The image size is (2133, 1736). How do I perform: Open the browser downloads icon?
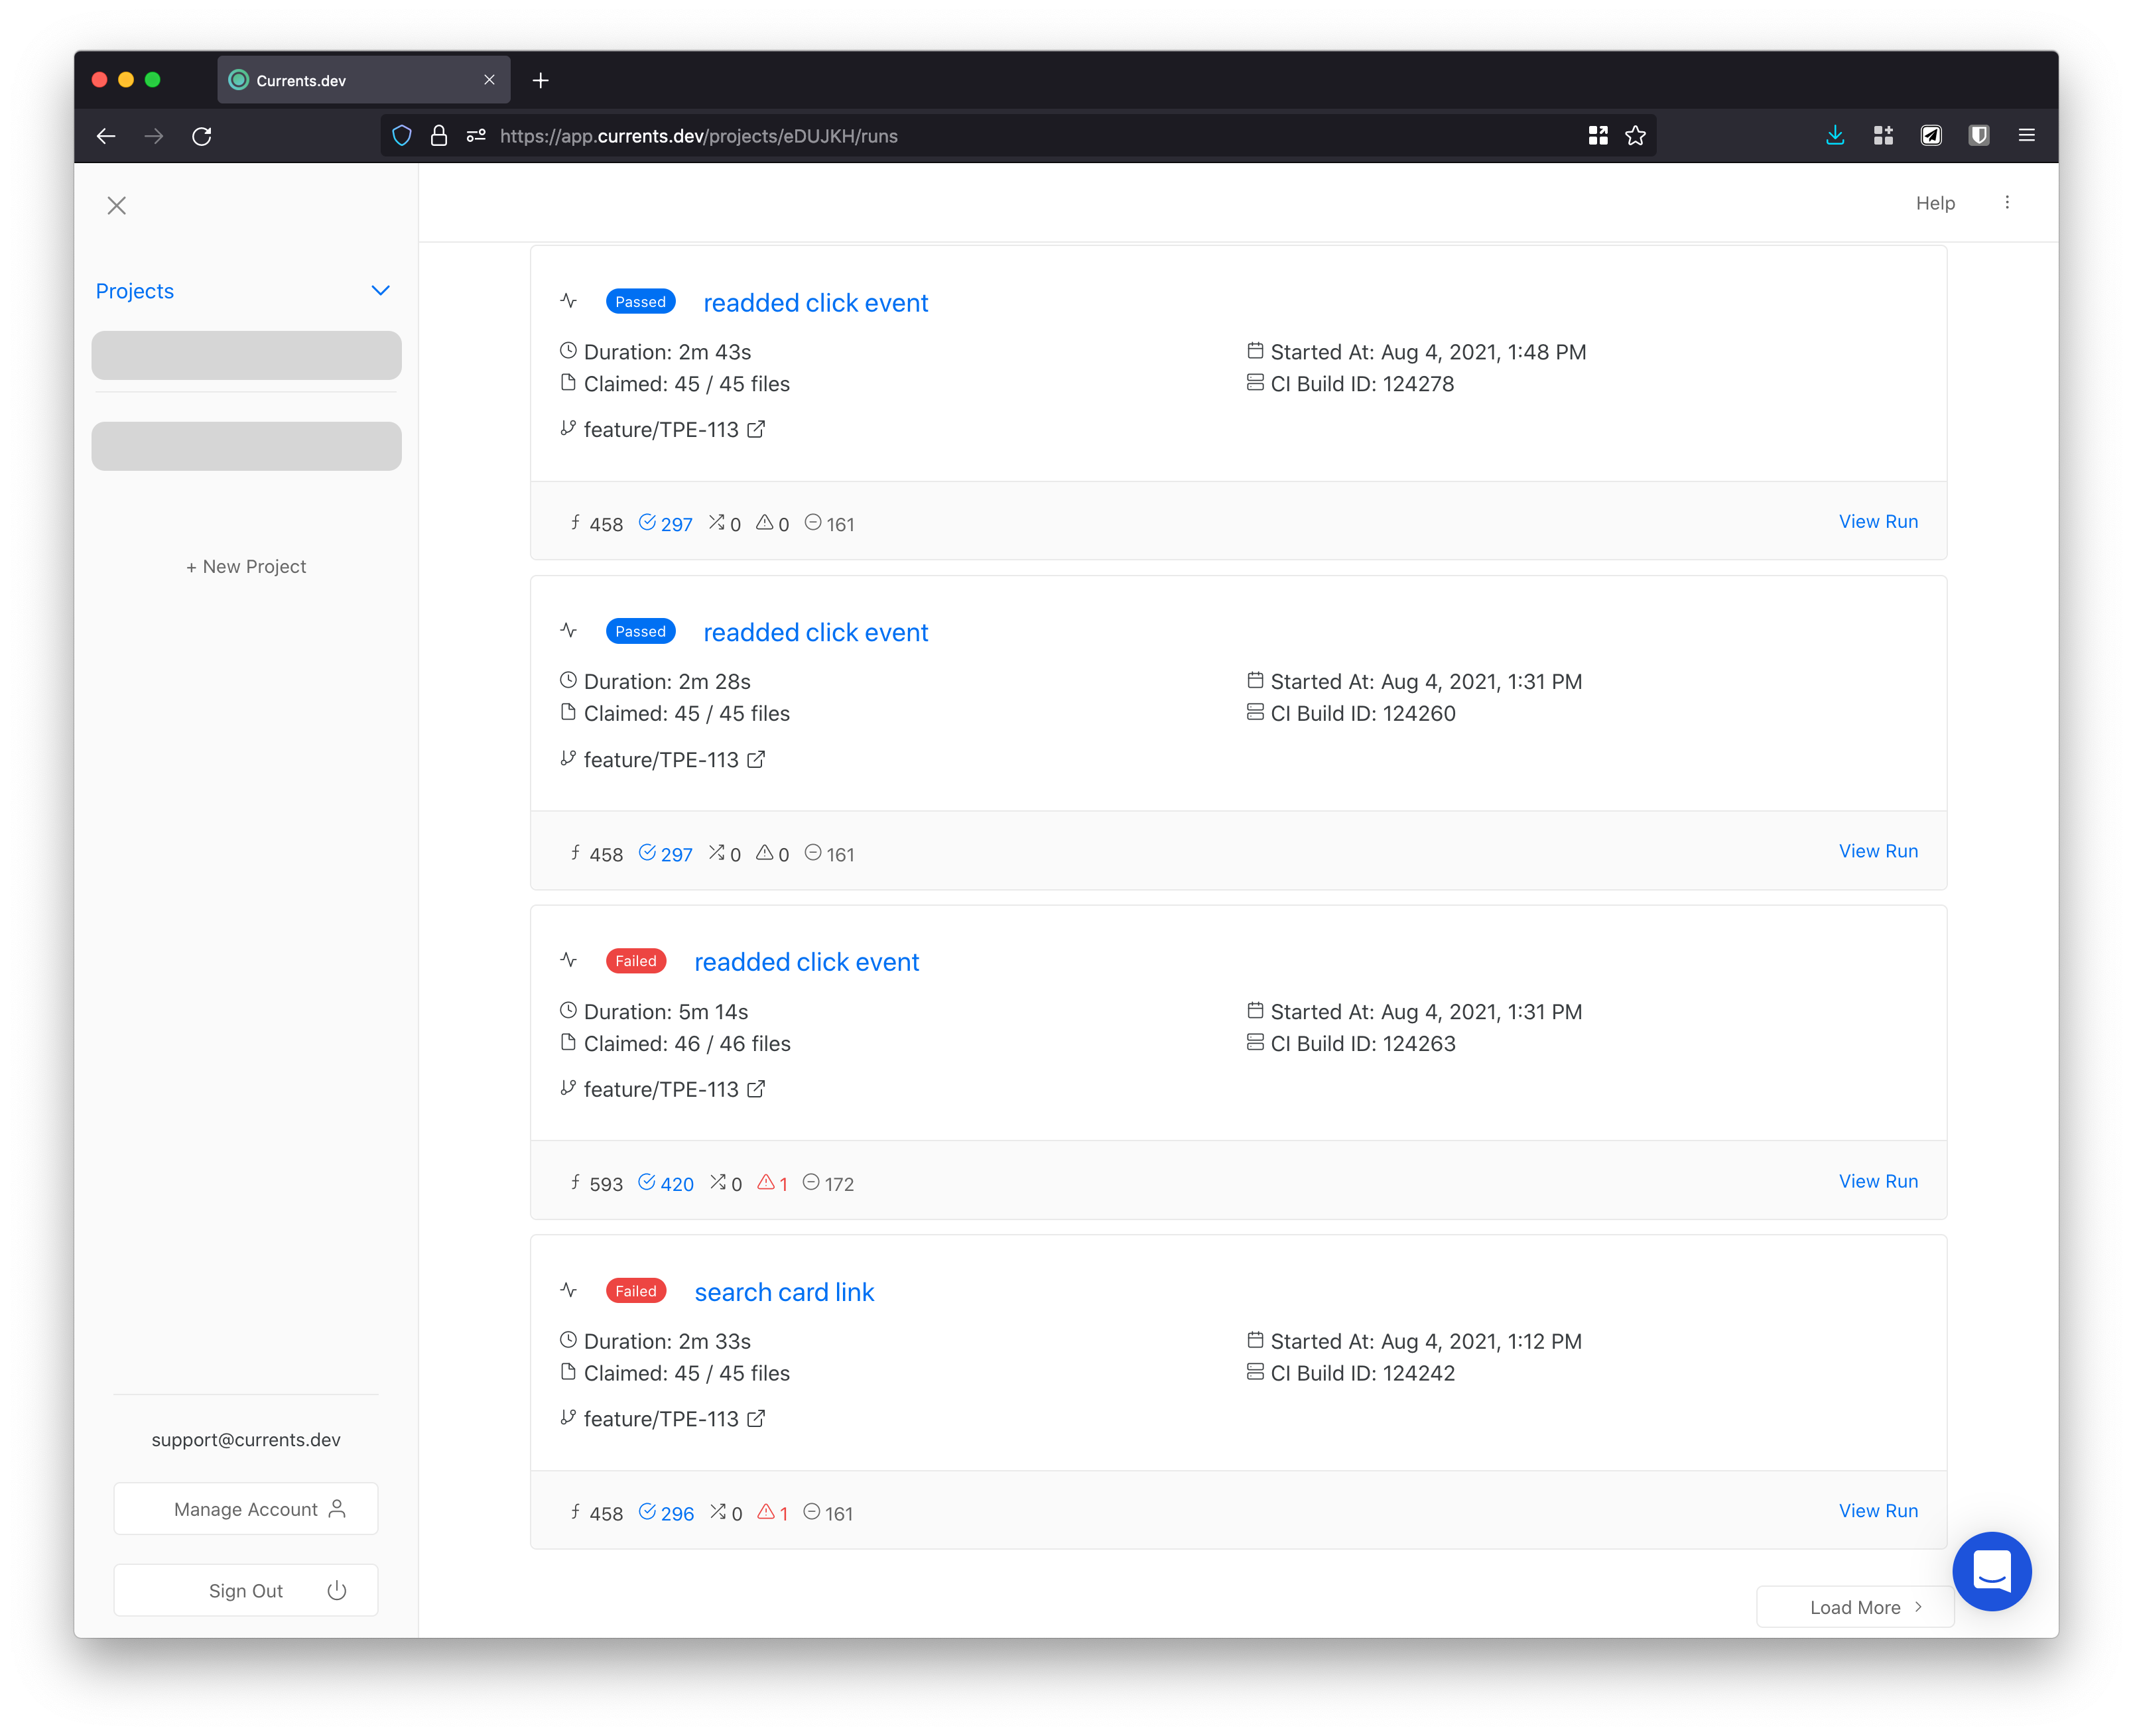pos(1835,136)
